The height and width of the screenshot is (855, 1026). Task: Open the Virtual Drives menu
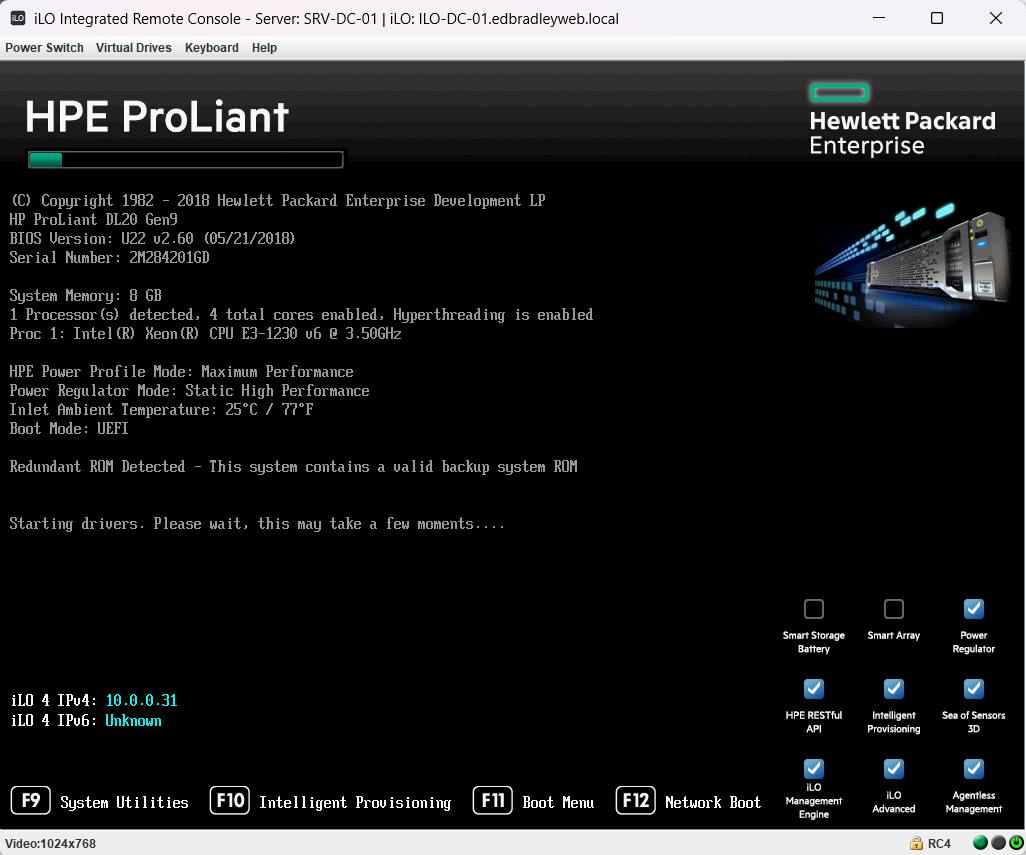pos(133,47)
